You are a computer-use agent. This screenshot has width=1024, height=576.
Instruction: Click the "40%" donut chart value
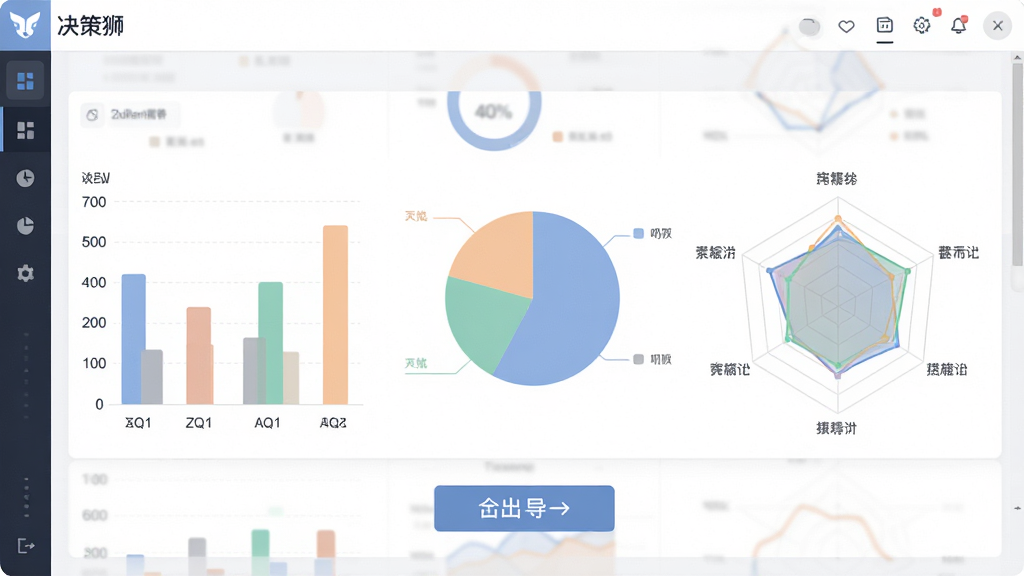(493, 112)
